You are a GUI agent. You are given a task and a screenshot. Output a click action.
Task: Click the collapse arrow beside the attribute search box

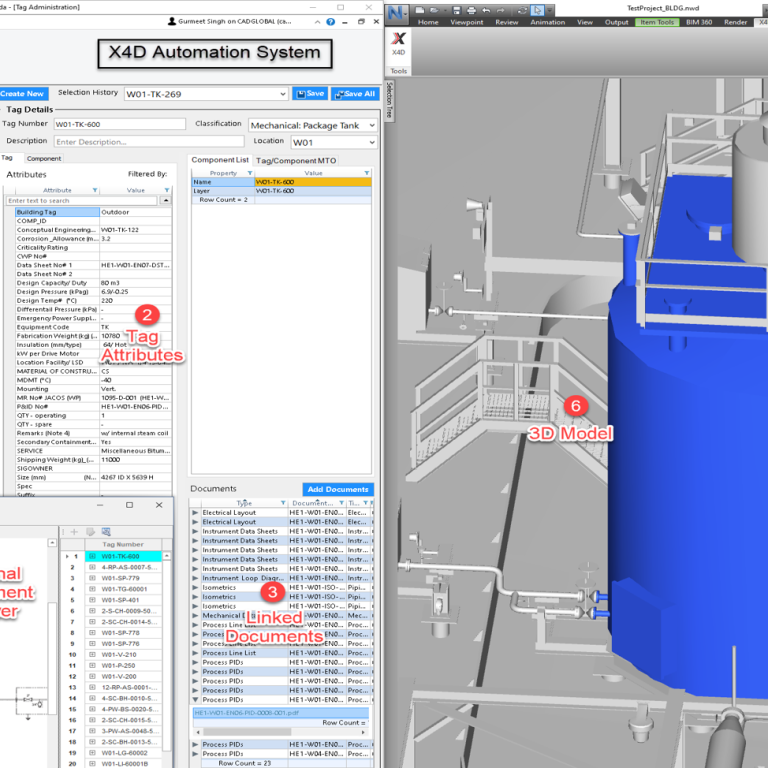pos(166,200)
